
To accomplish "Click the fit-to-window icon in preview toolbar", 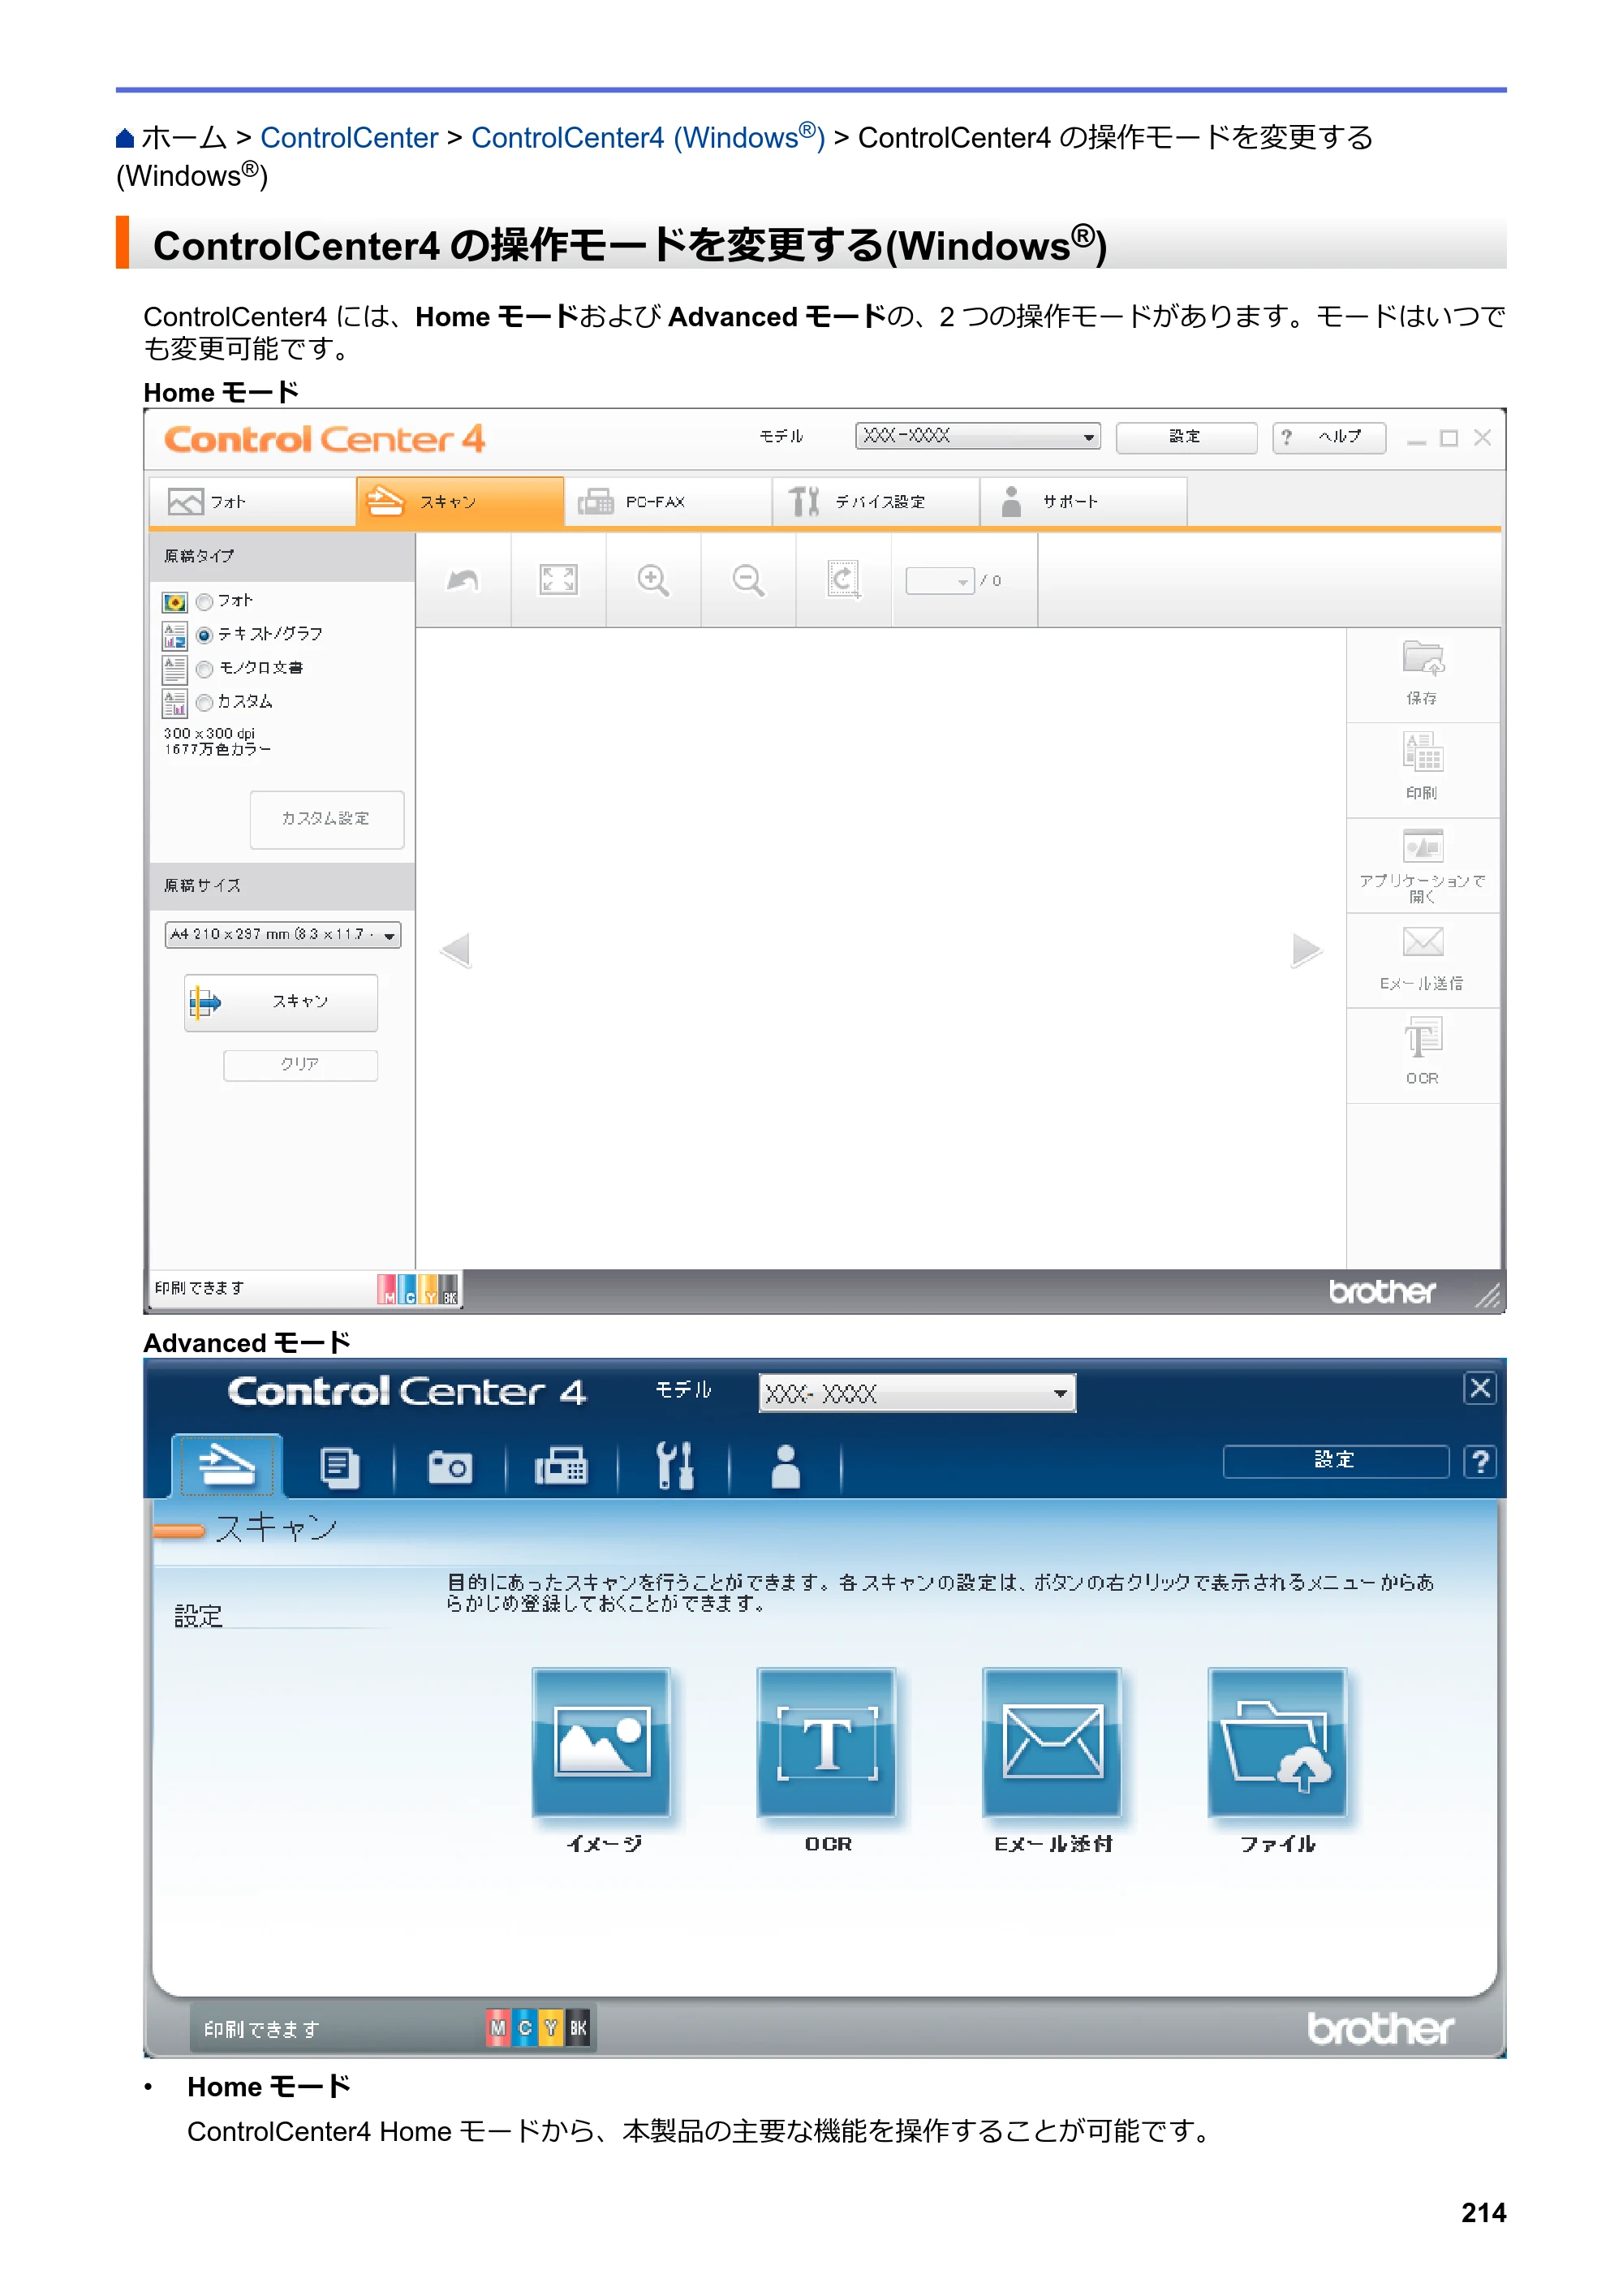I will (558, 580).
